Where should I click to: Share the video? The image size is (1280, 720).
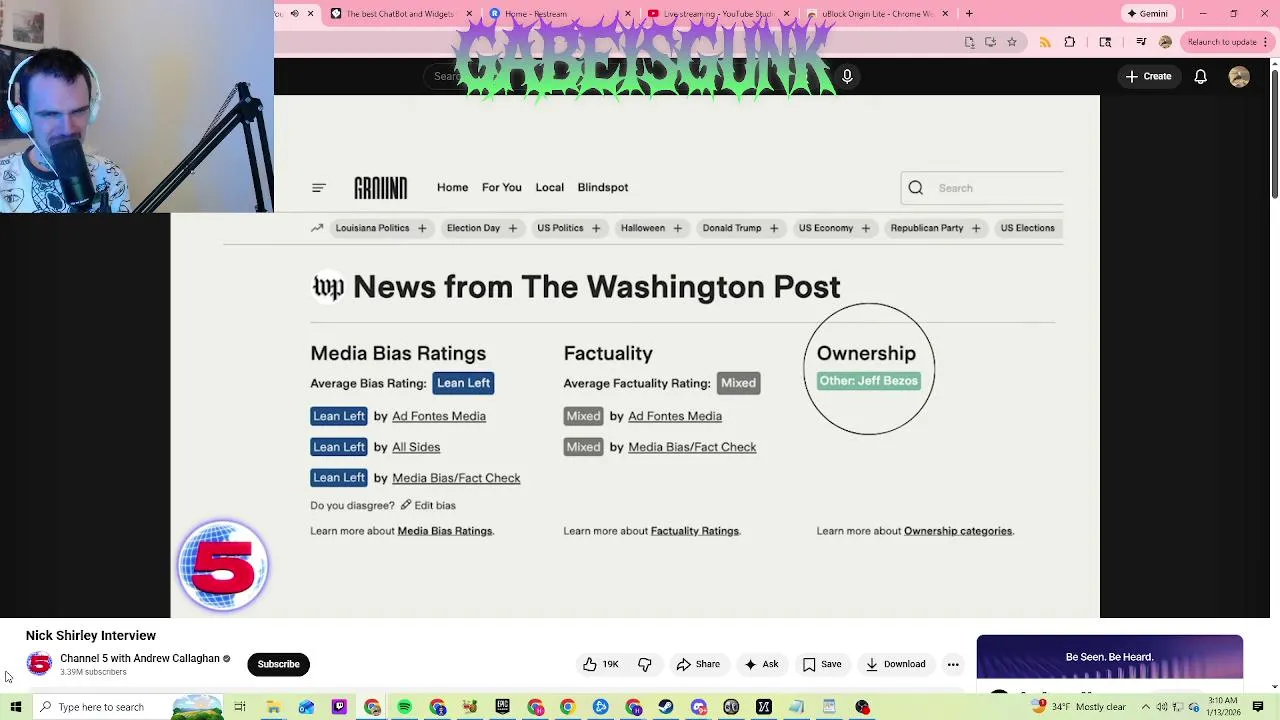coord(698,664)
